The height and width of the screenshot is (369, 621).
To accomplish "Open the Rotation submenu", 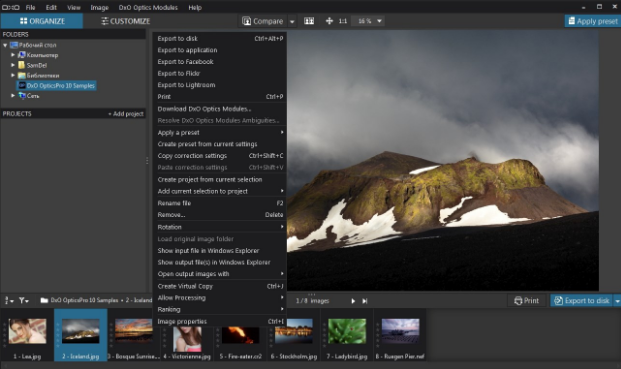I will 220,227.
